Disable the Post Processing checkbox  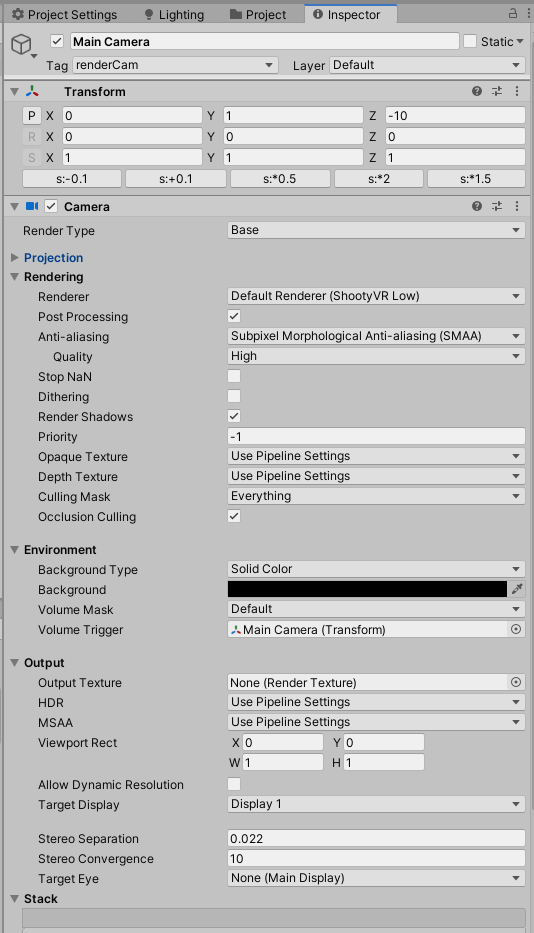point(234,316)
